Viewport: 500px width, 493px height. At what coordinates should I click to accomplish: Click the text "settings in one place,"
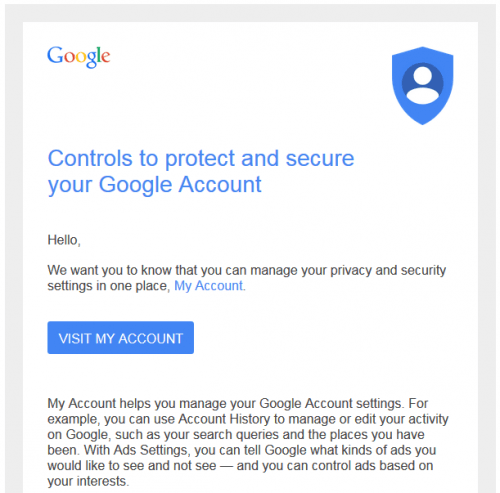click(109, 286)
